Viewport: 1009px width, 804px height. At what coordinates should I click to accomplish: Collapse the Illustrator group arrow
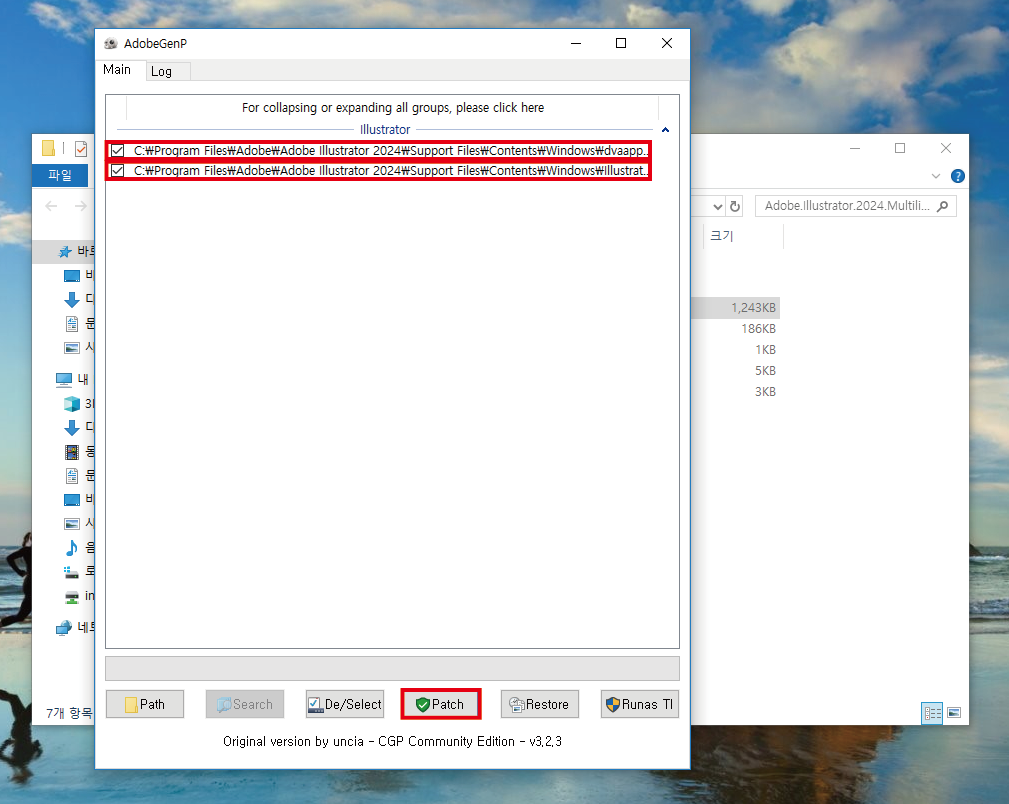coord(665,130)
